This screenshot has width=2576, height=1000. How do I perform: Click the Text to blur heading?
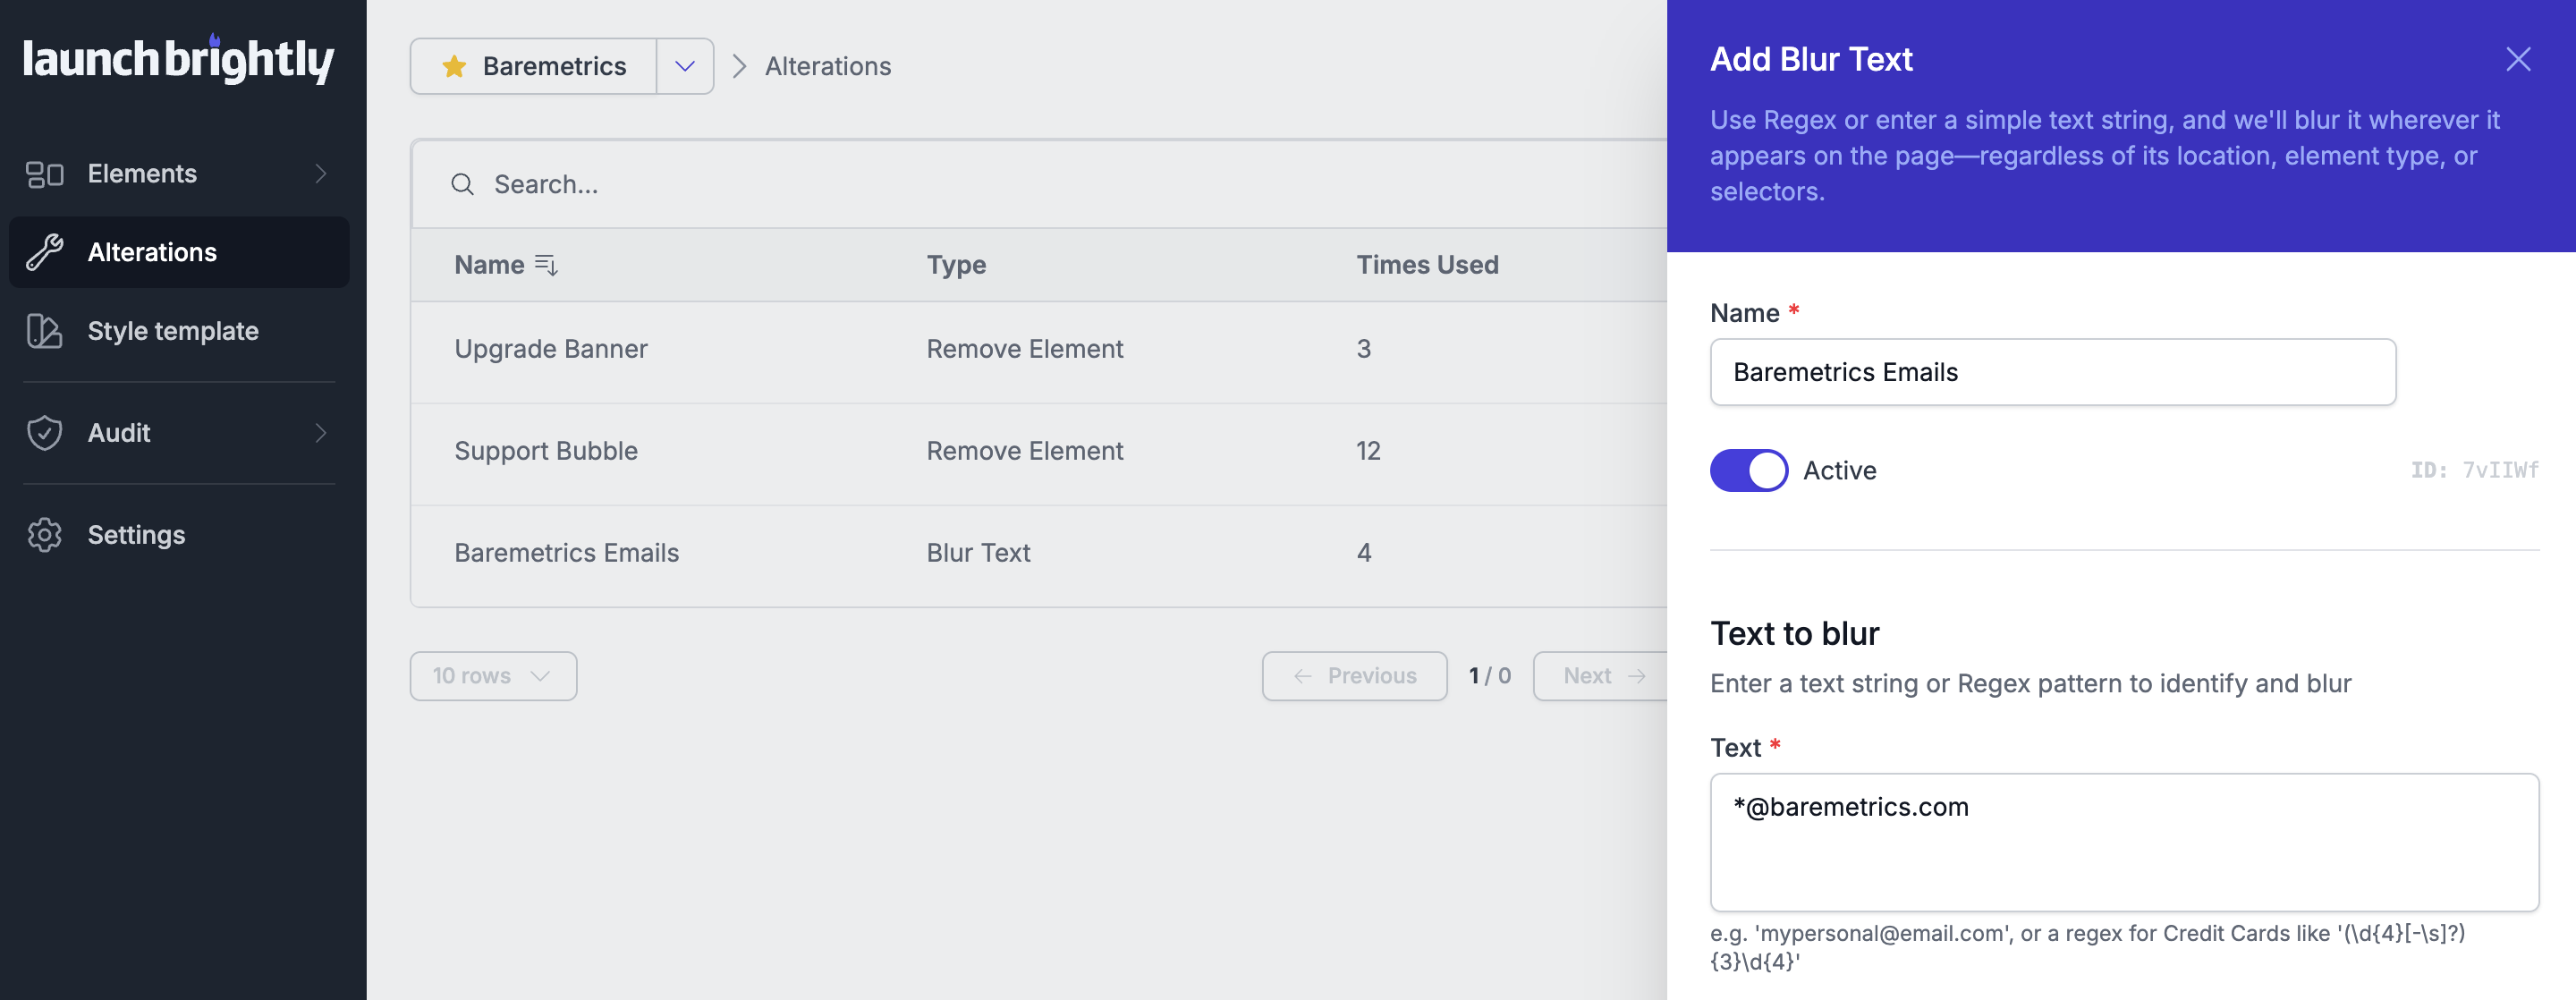point(1794,633)
